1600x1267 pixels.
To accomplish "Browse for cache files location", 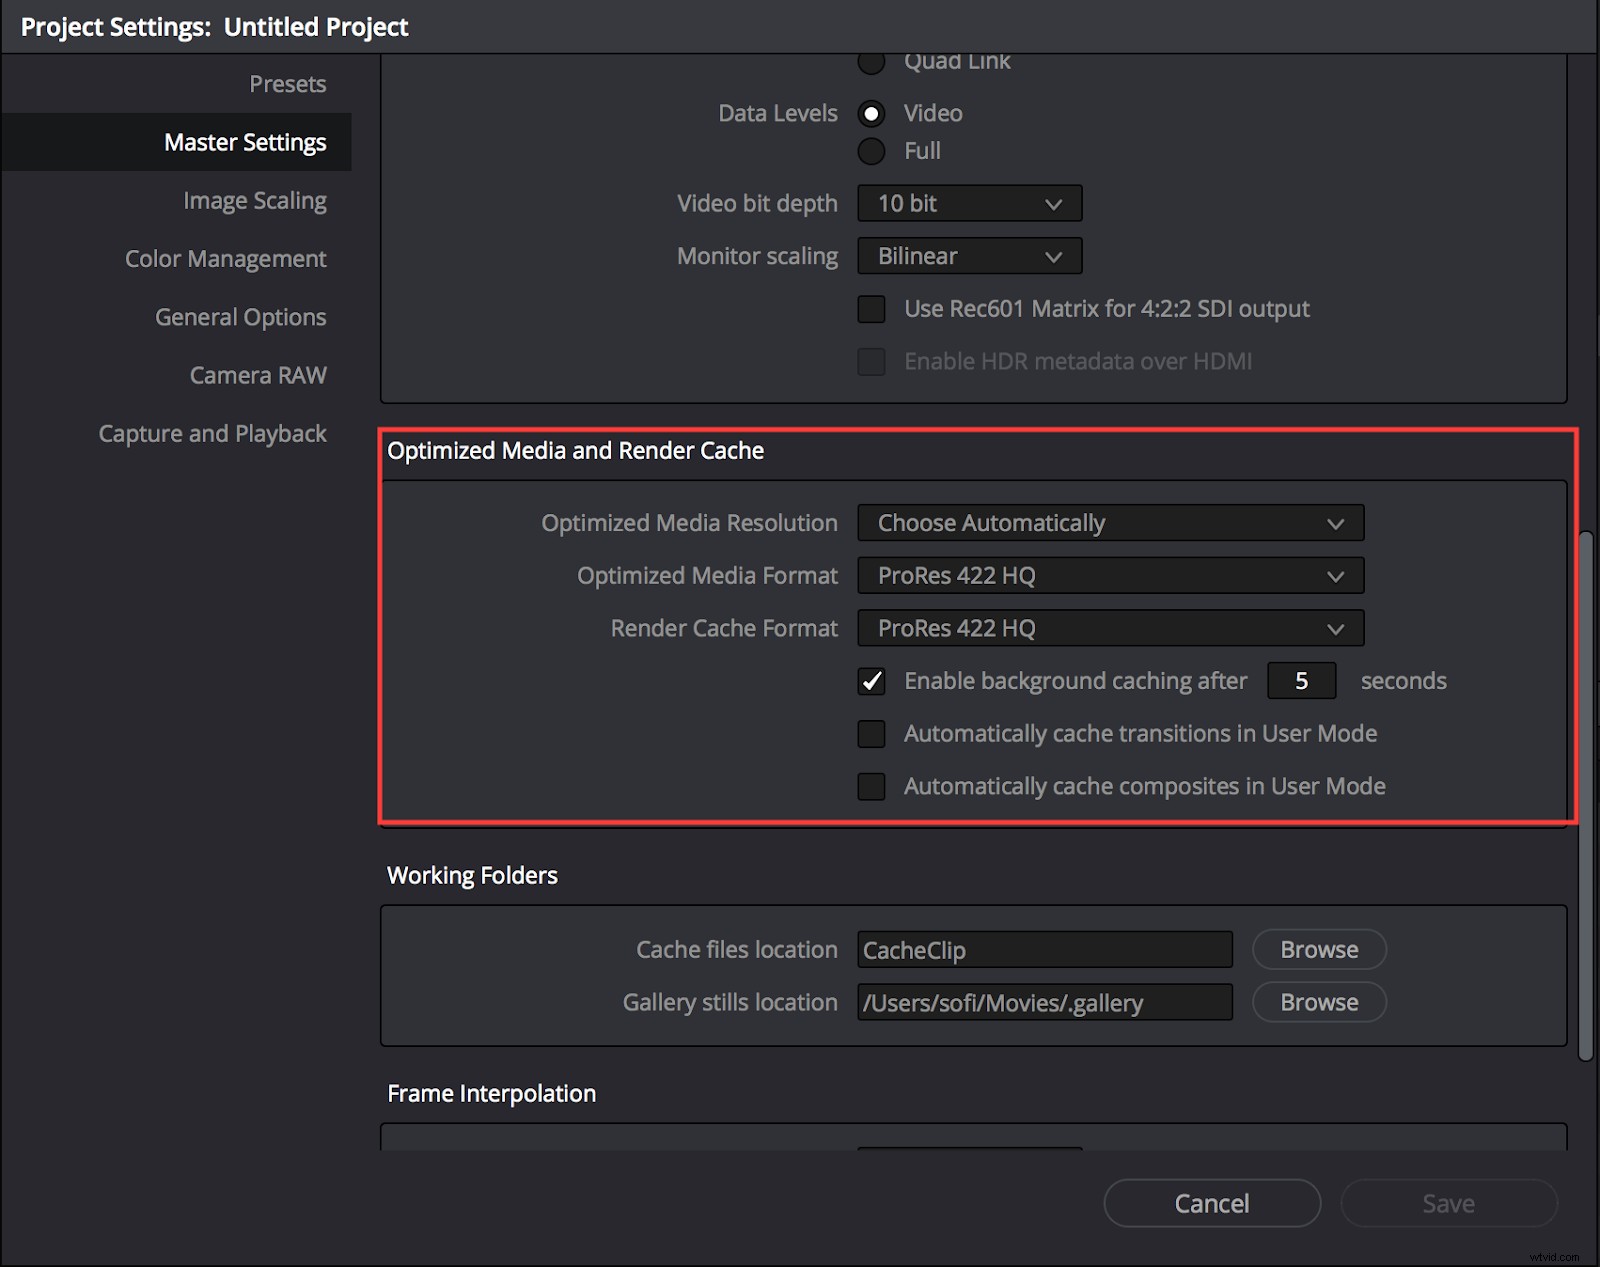I will coord(1318,949).
